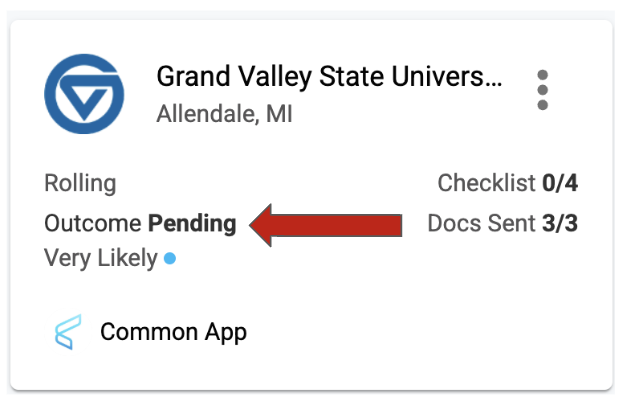This screenshot has height=400, width=622.
Task: Select the Rolling deadline label
Action: [80, 184]
